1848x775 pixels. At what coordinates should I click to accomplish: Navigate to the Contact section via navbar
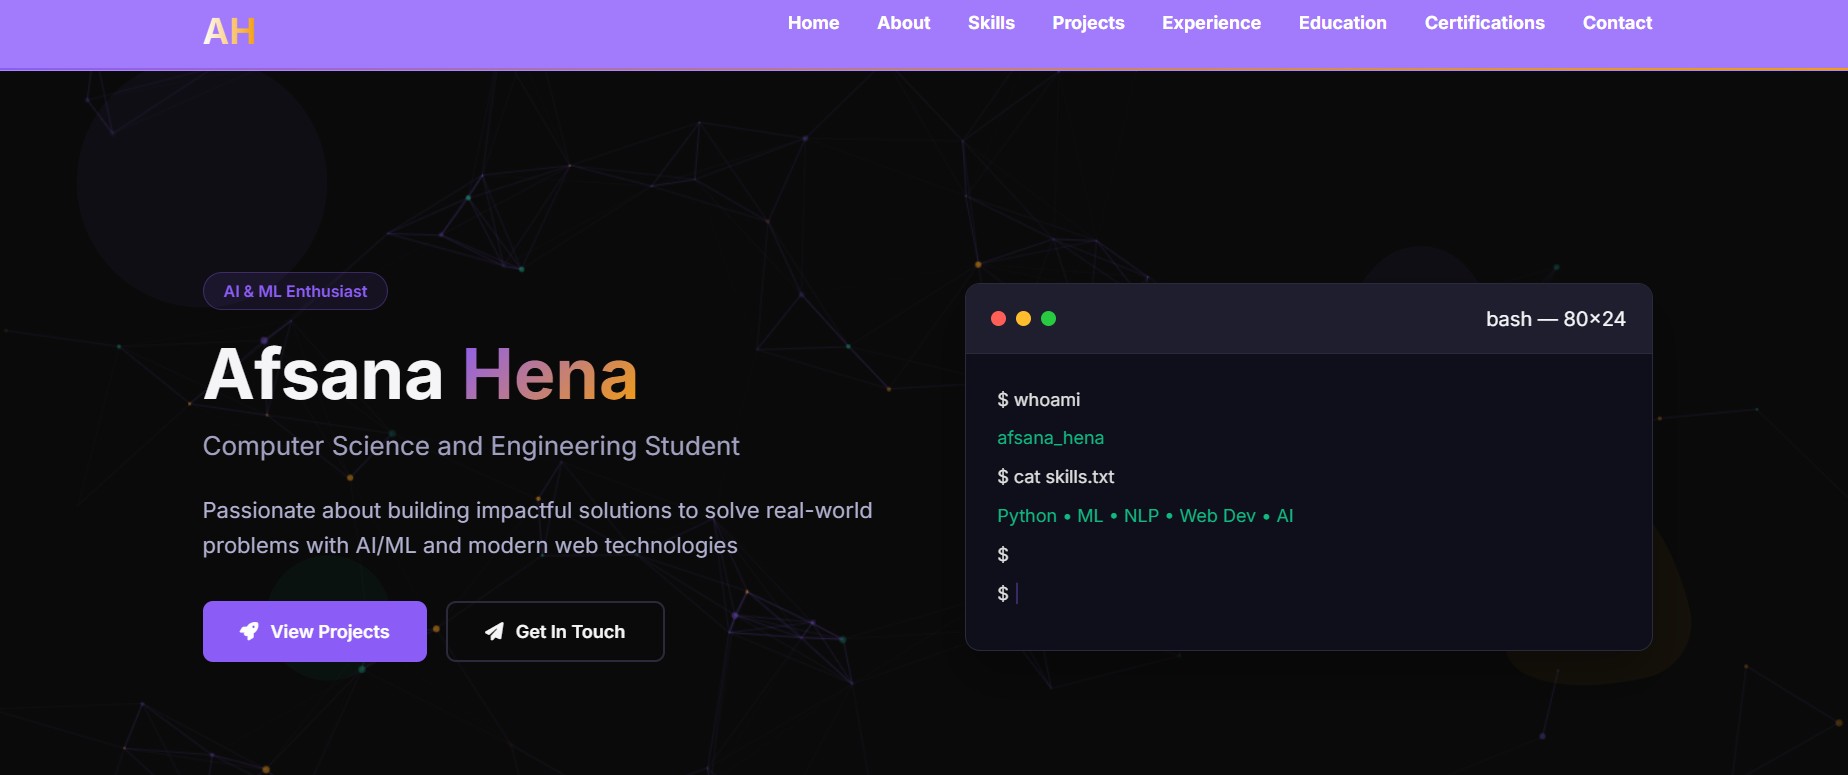pos(1617,22)
